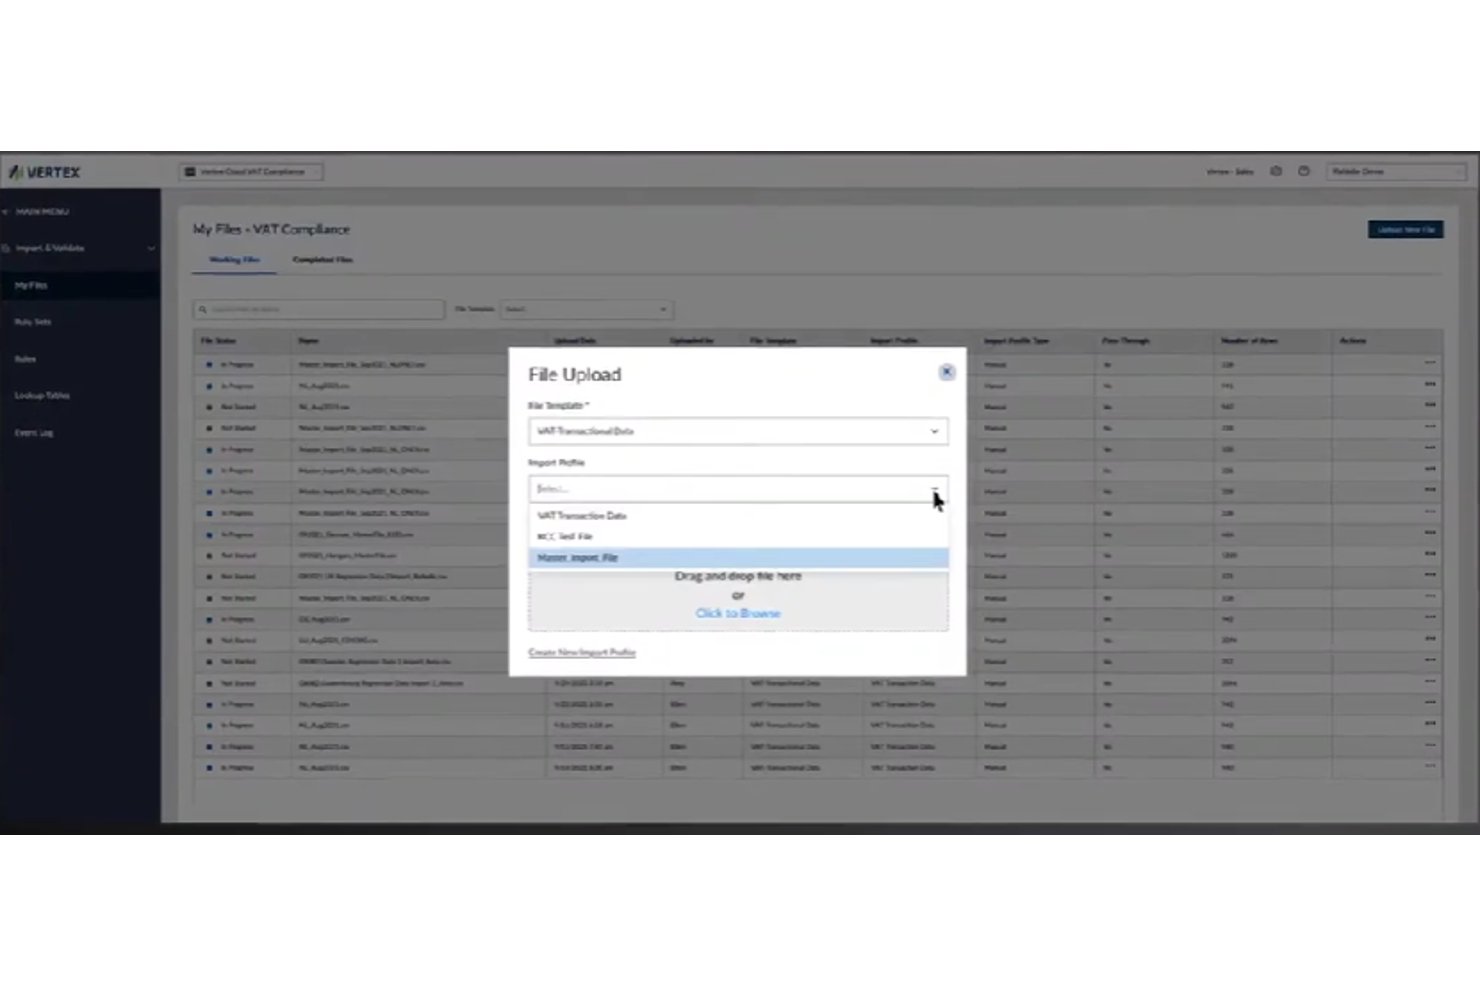Click the Upload New File button
Image resolution: width=1480 pixels, height=987 pixels.
tap(1405, 230)
